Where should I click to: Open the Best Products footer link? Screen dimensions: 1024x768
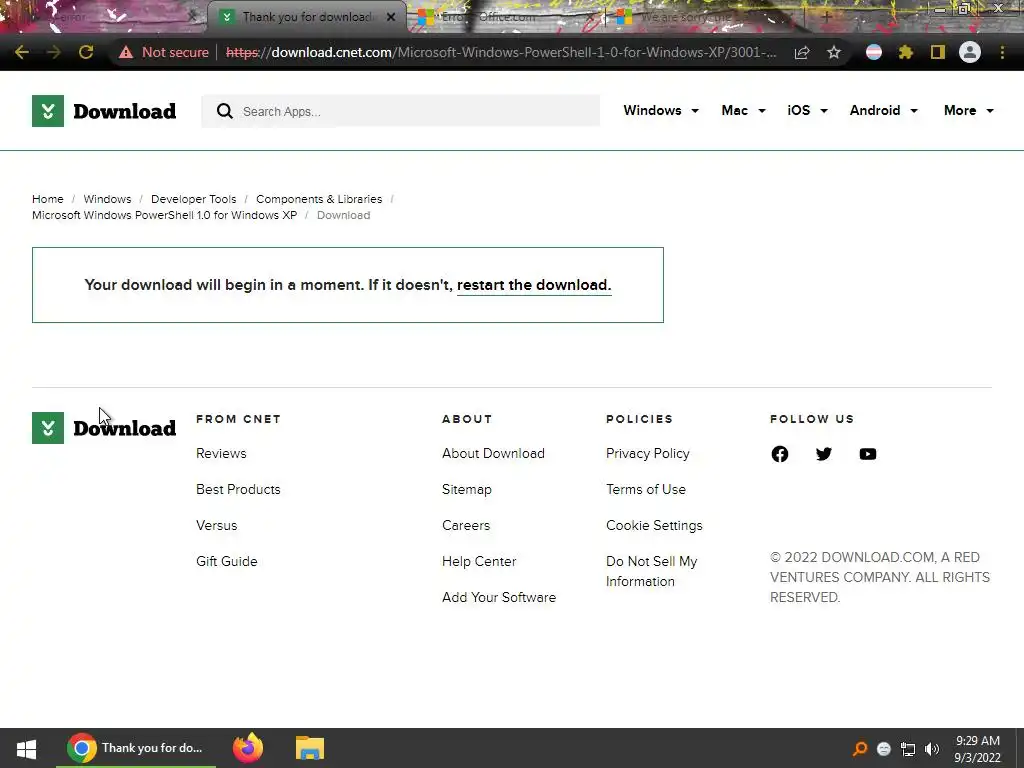[238, 489]
